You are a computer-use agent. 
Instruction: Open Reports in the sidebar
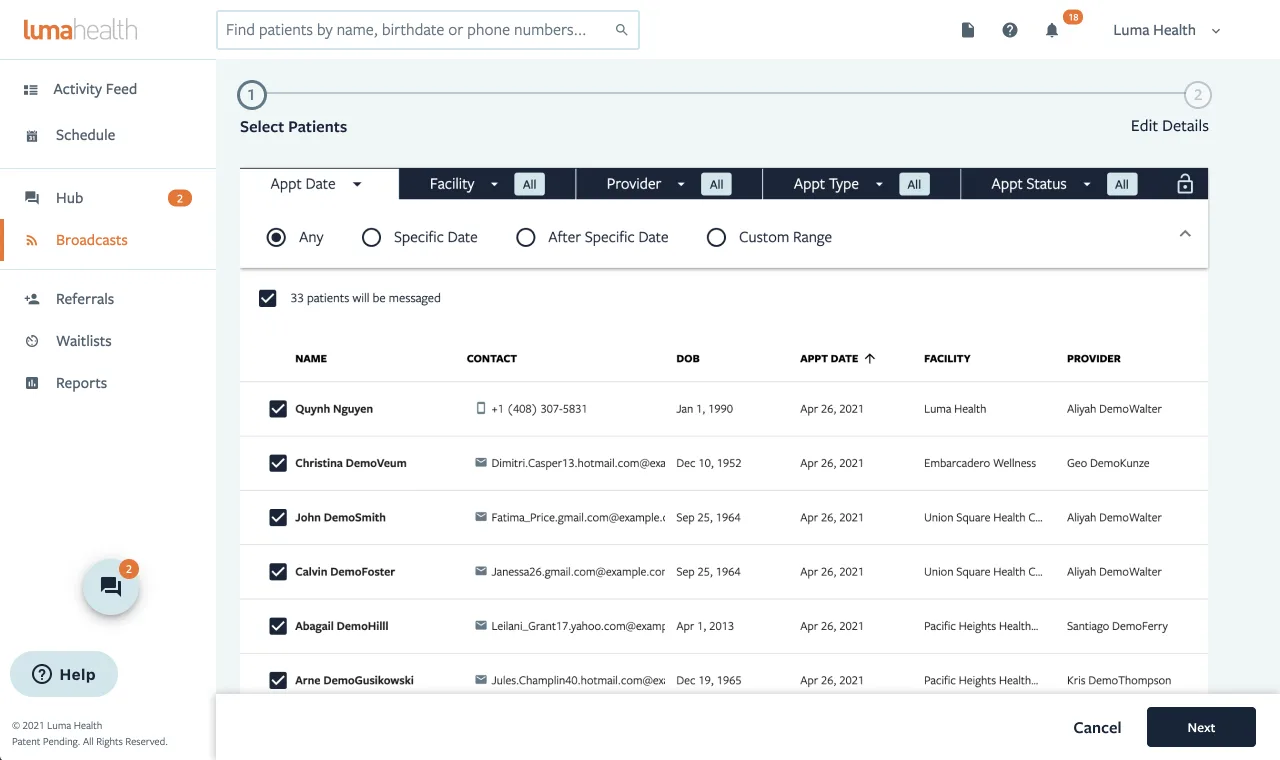(81, 383)
